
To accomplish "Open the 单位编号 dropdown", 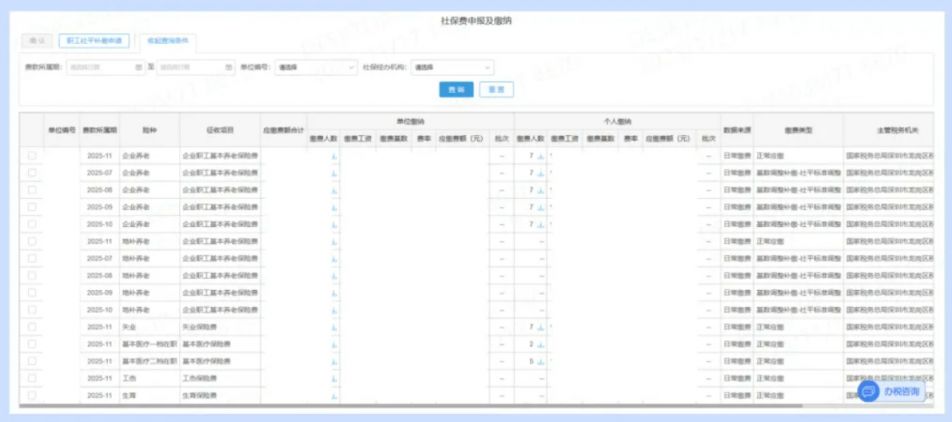I will tap(315, 68).
